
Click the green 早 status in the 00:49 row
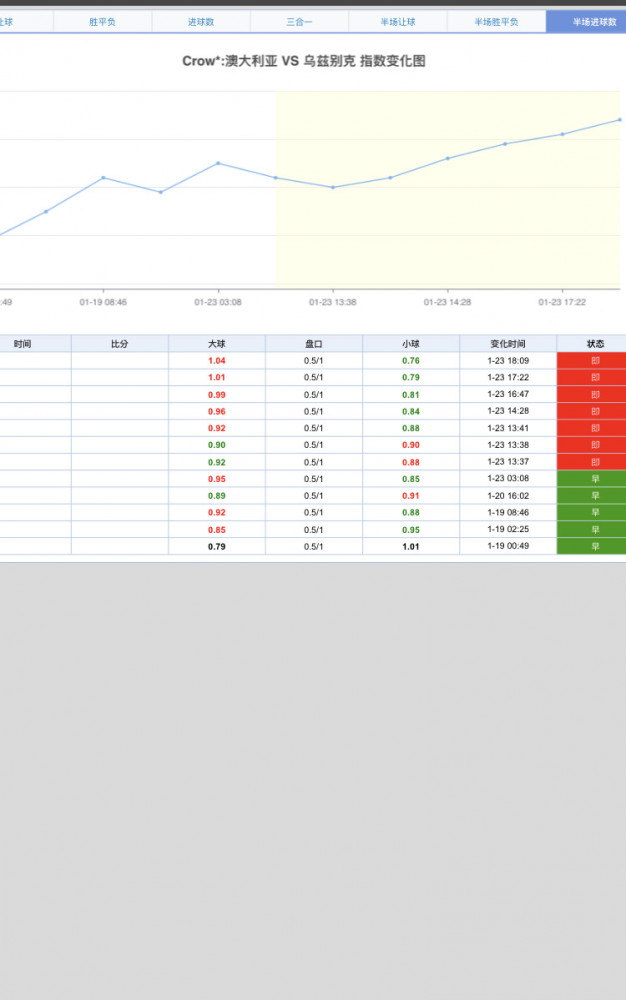click(592, 547)
